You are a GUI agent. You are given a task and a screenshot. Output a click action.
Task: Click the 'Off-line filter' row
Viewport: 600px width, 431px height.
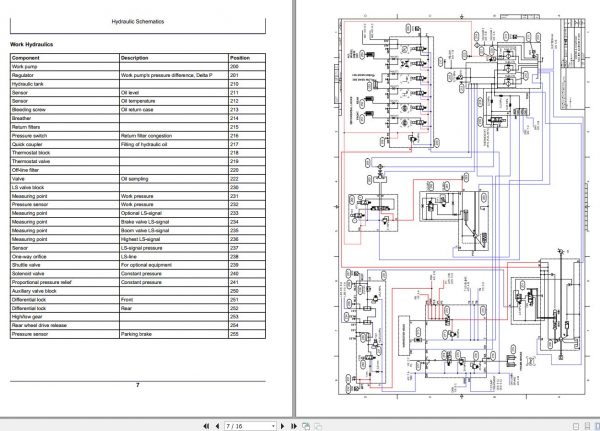138,170
